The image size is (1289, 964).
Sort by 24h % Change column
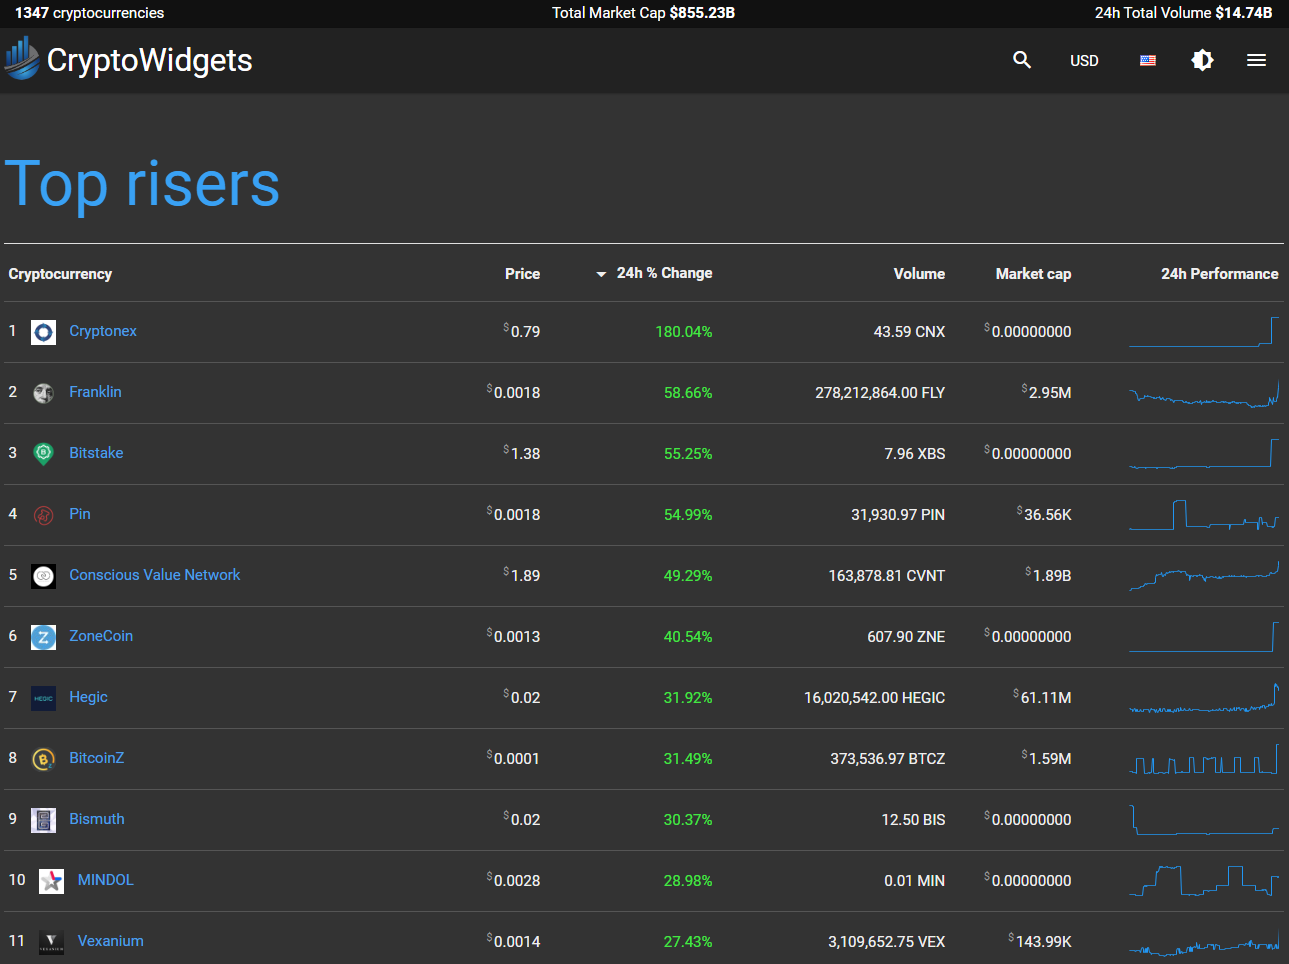(x=663, y=273)
